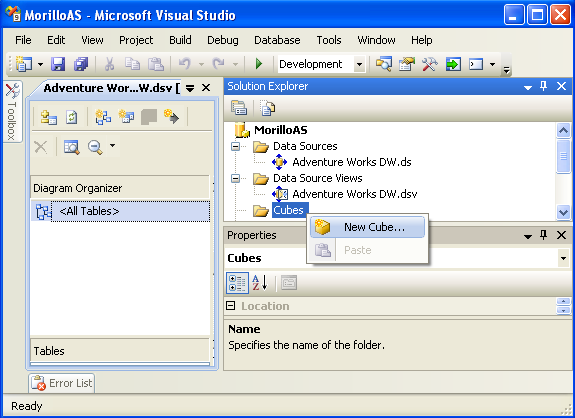Open the Error List tab
Image resolution: width=575 pixels, height=418 pixels.
[x=62, y=383]
